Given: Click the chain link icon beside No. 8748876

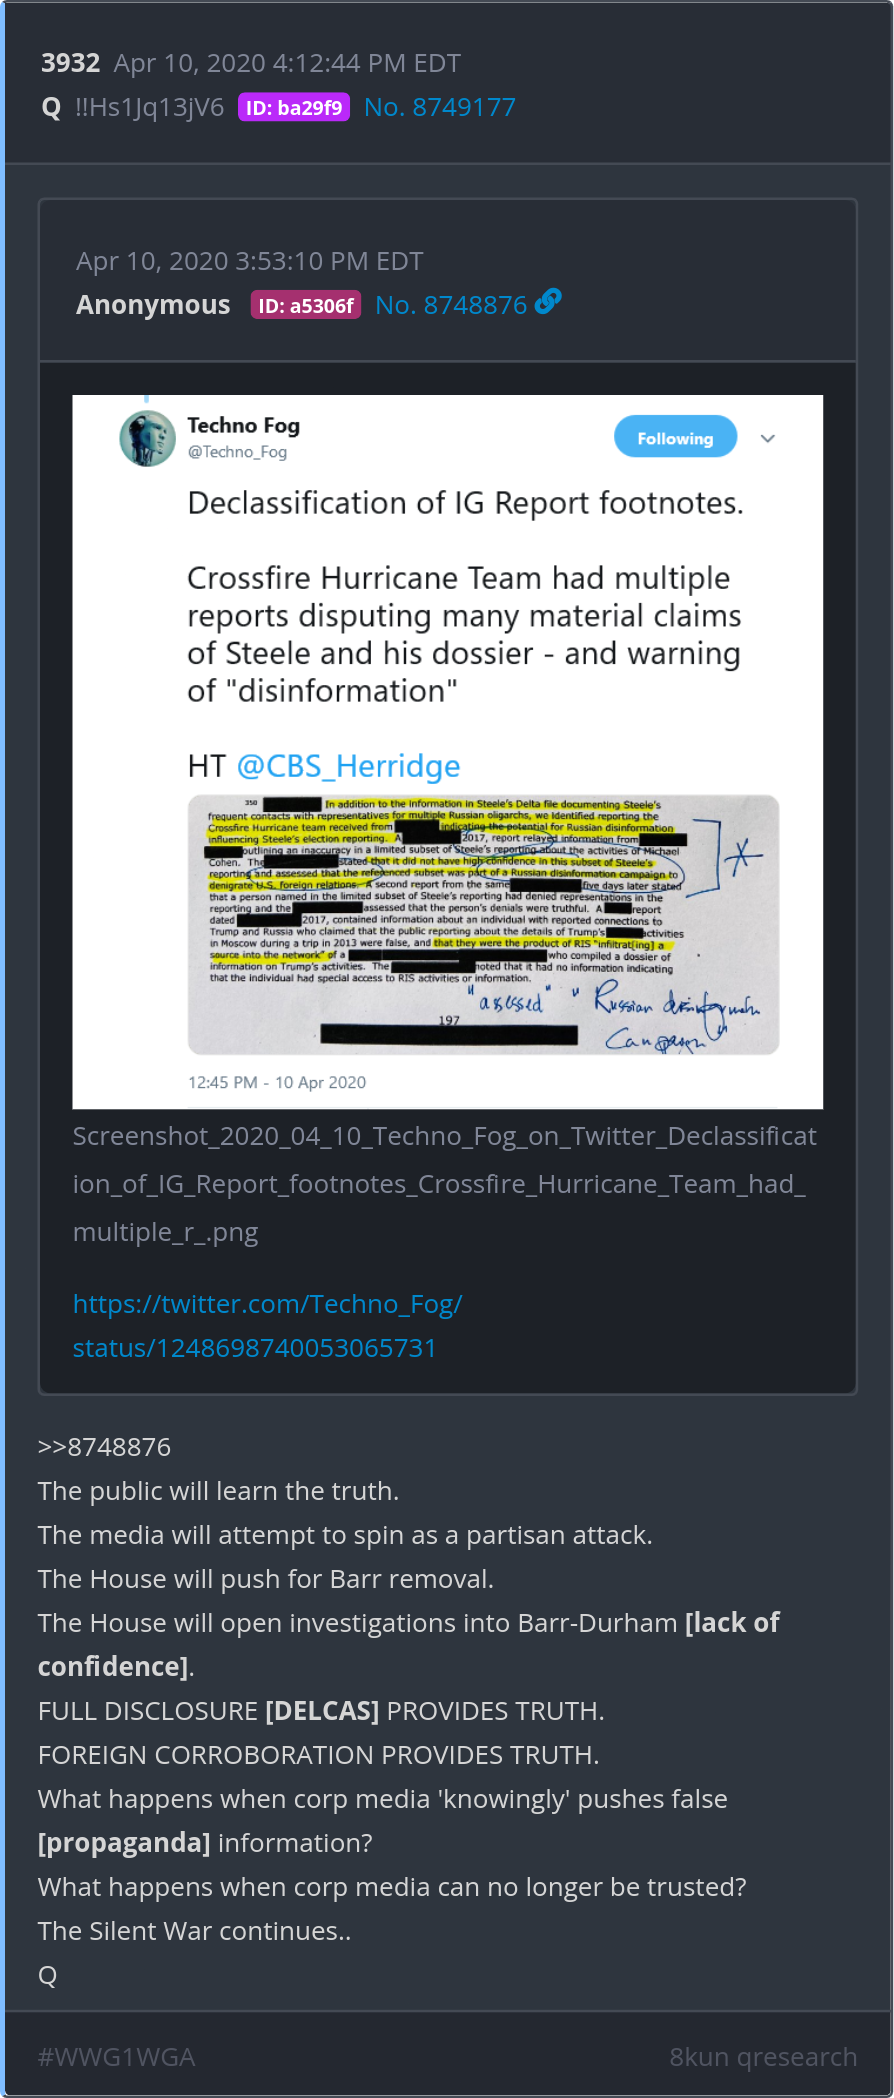Looking at the screenshot, I should coord(548,301).
